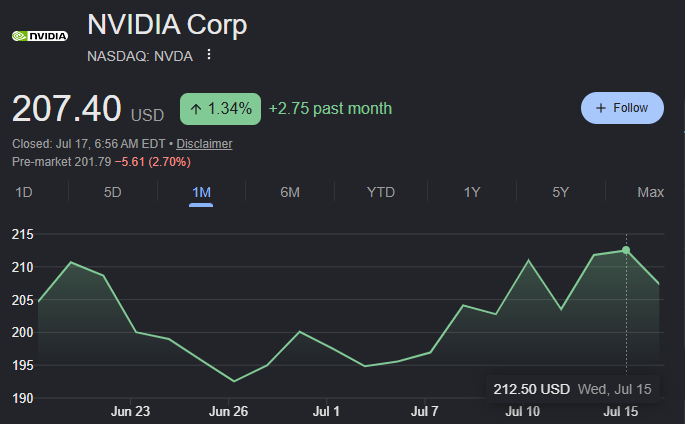Click the Jul 10 date axis label

pyautogui.click(x=522, y=411)
